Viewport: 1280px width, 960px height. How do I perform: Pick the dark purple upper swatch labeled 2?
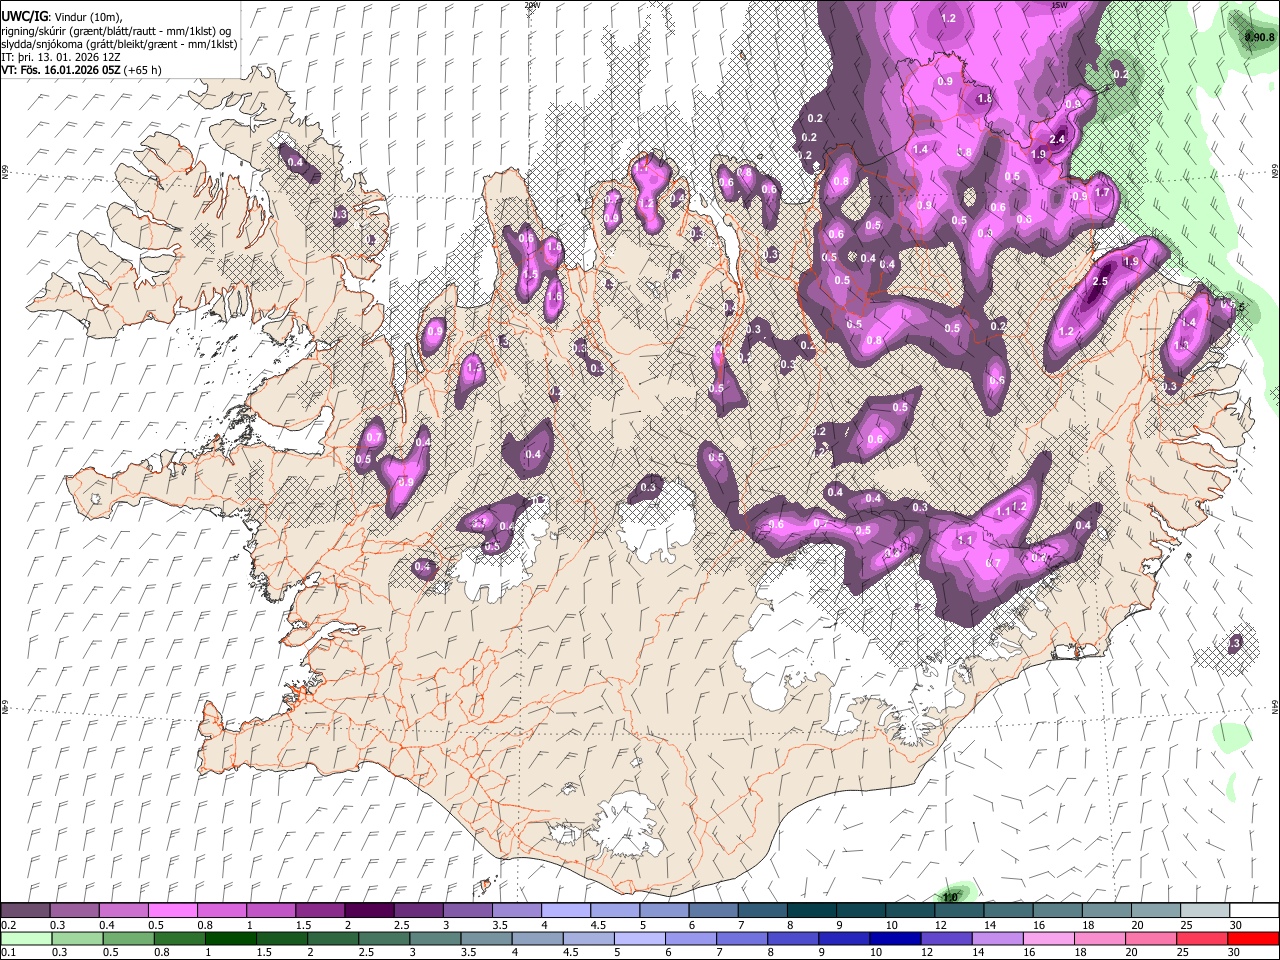point(368,911)
